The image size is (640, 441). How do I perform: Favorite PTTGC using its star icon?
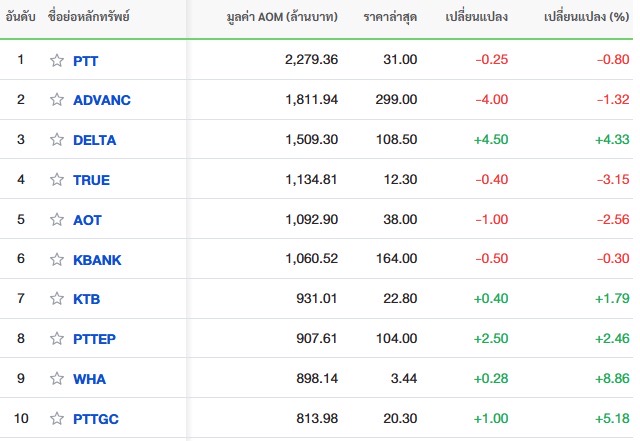tap(57, 419)
